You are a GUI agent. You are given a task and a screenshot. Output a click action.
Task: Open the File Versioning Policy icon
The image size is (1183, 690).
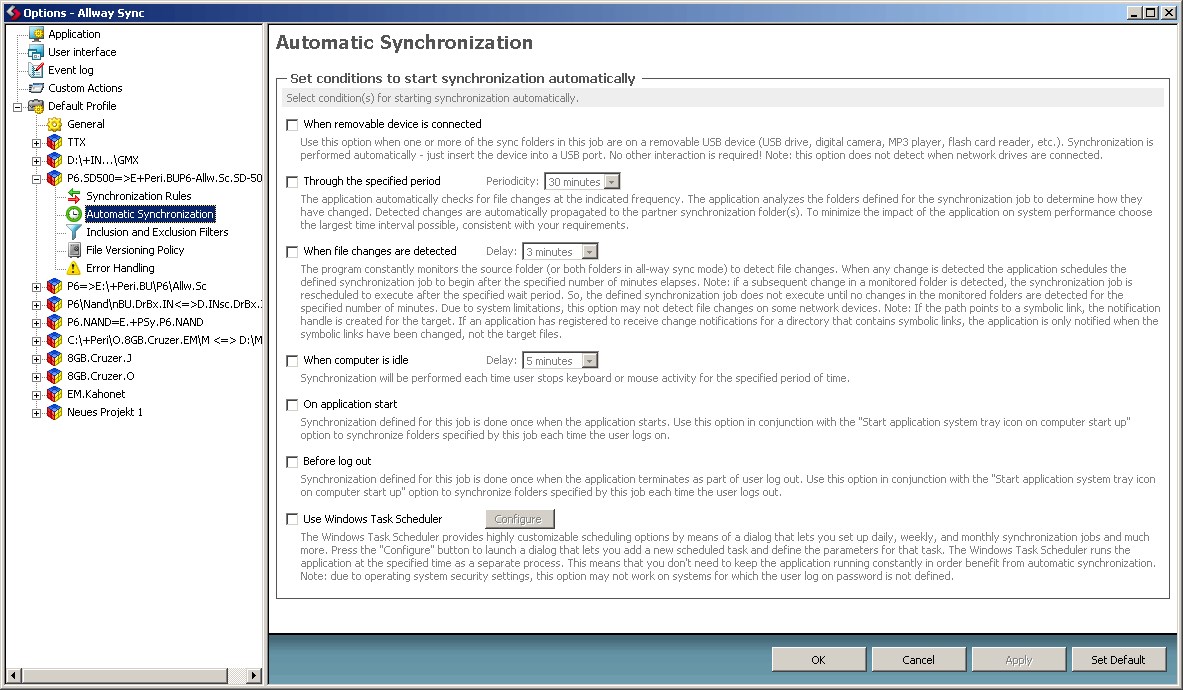[74, 250]
